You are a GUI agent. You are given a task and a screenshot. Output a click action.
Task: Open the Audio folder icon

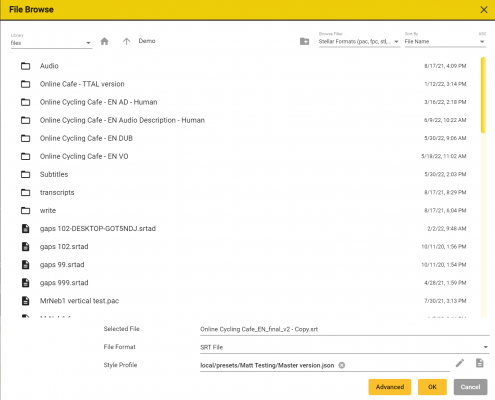point(25,66)
